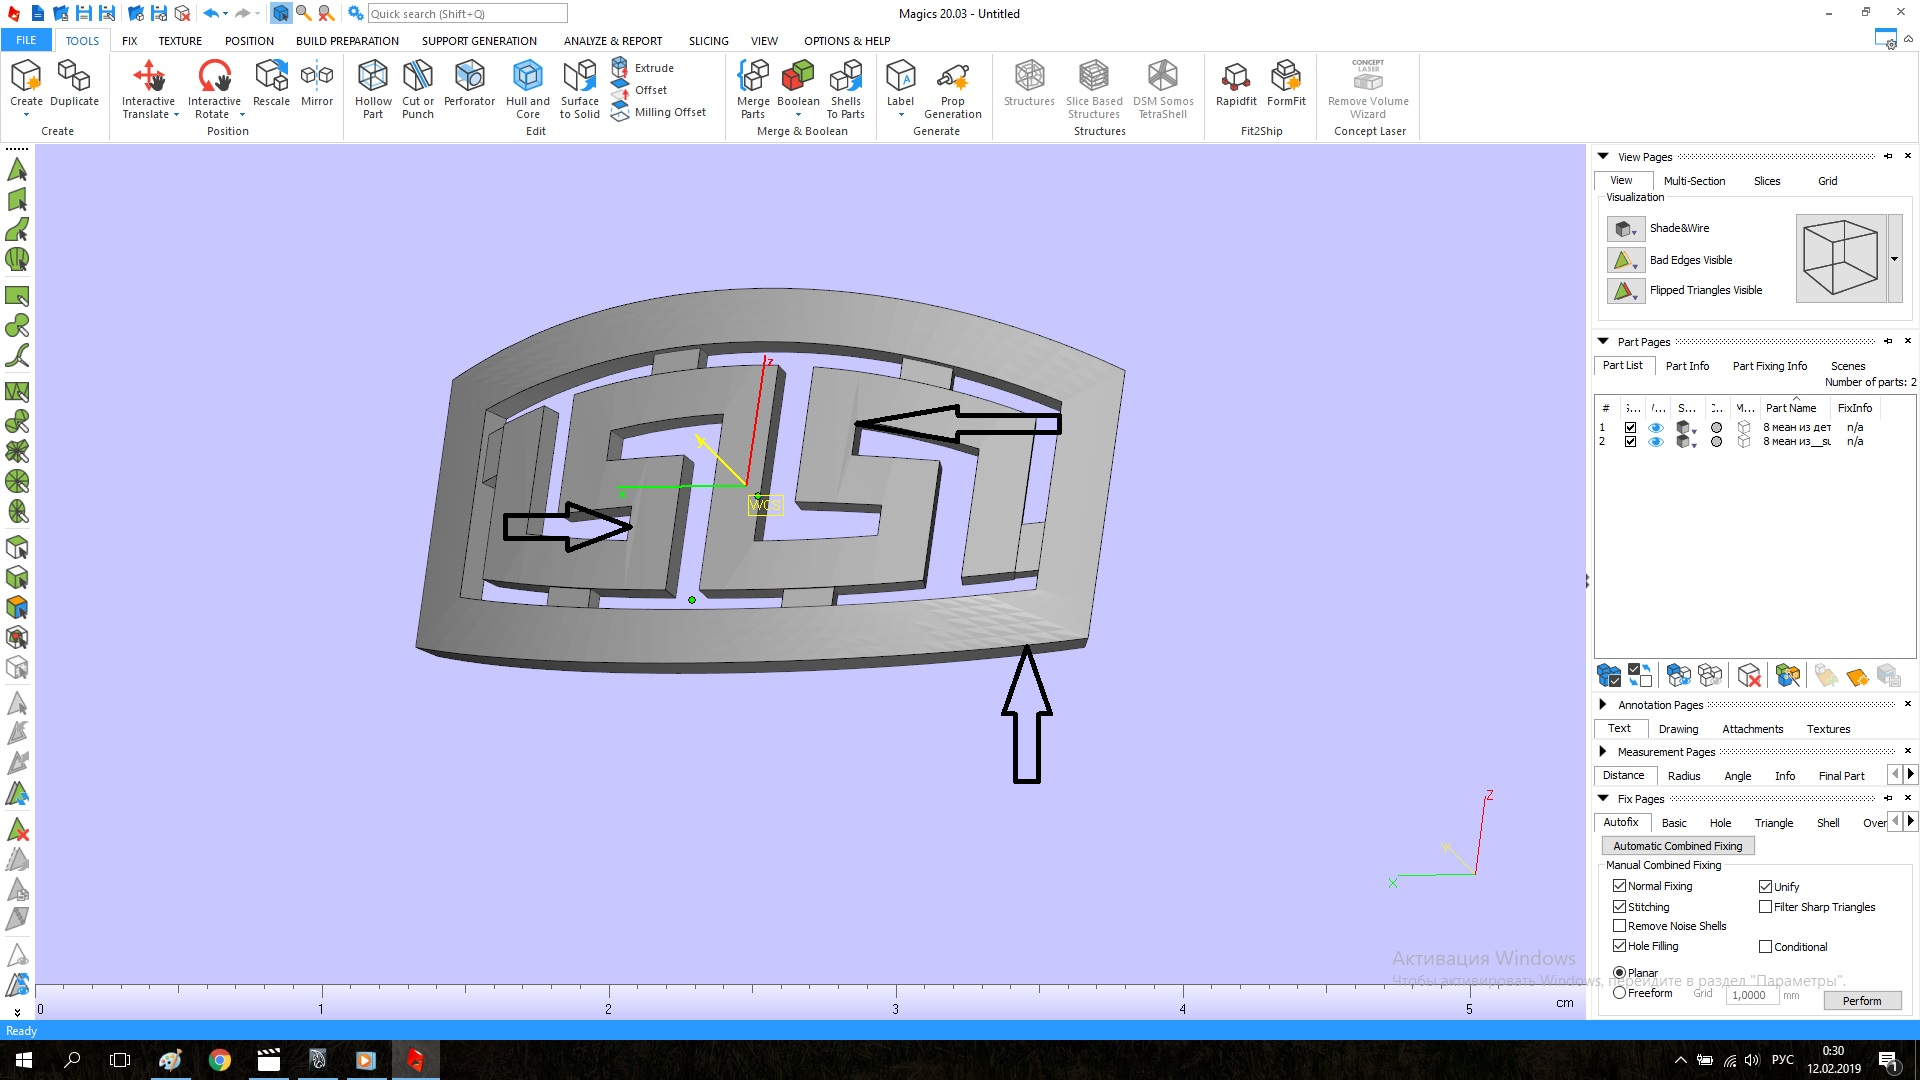Enable Remove Noise Shells checkbox
1920x1080 pixels.
click(x=1619, y=926)
